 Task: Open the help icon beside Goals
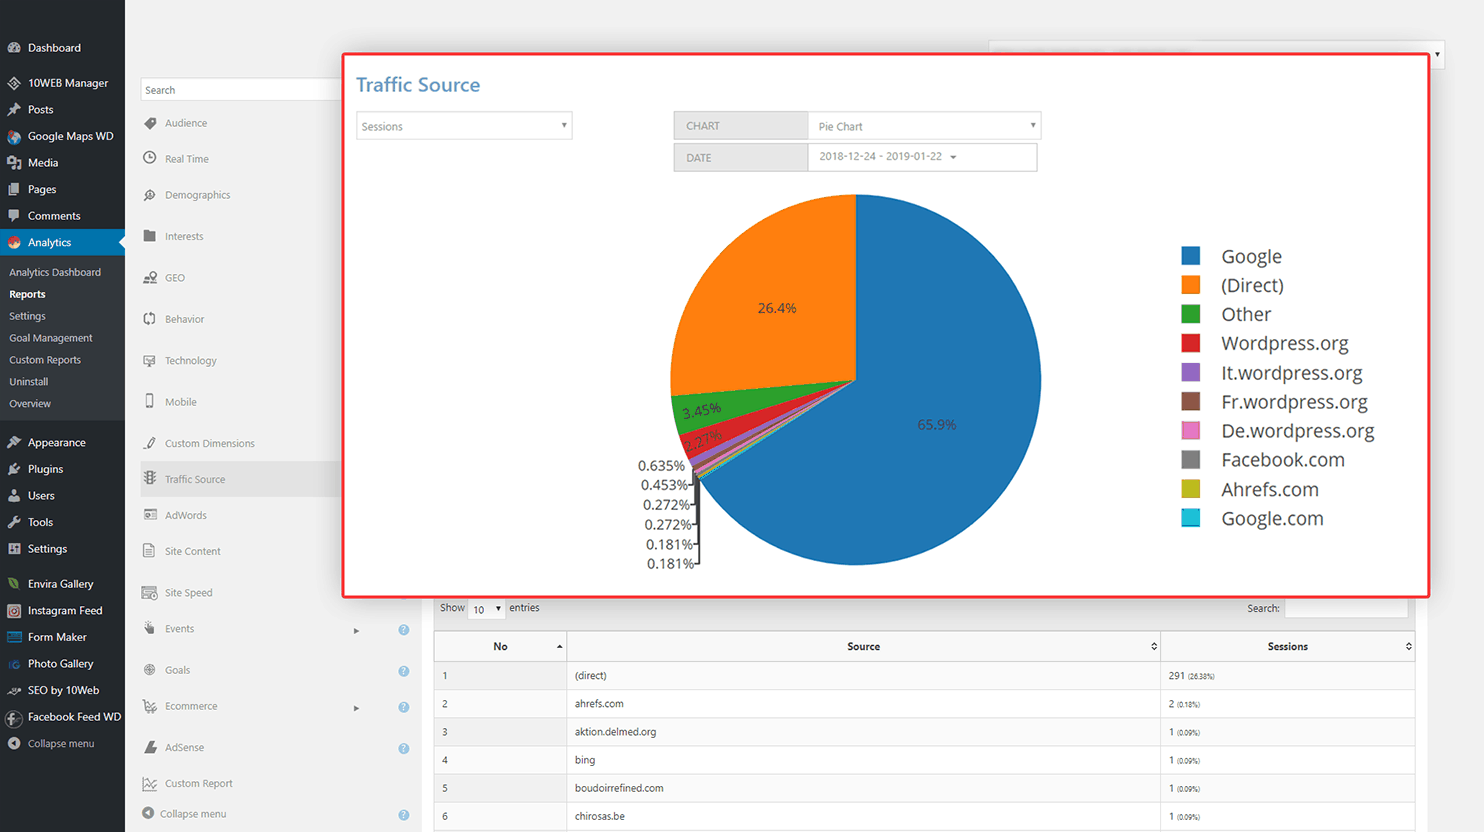(x=403, y=671)
